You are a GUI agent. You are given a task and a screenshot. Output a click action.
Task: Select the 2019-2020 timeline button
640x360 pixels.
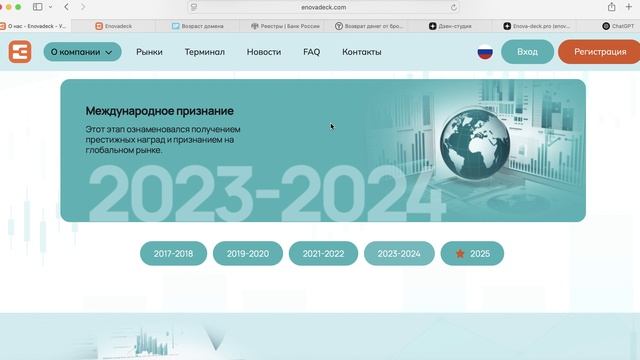248,253
